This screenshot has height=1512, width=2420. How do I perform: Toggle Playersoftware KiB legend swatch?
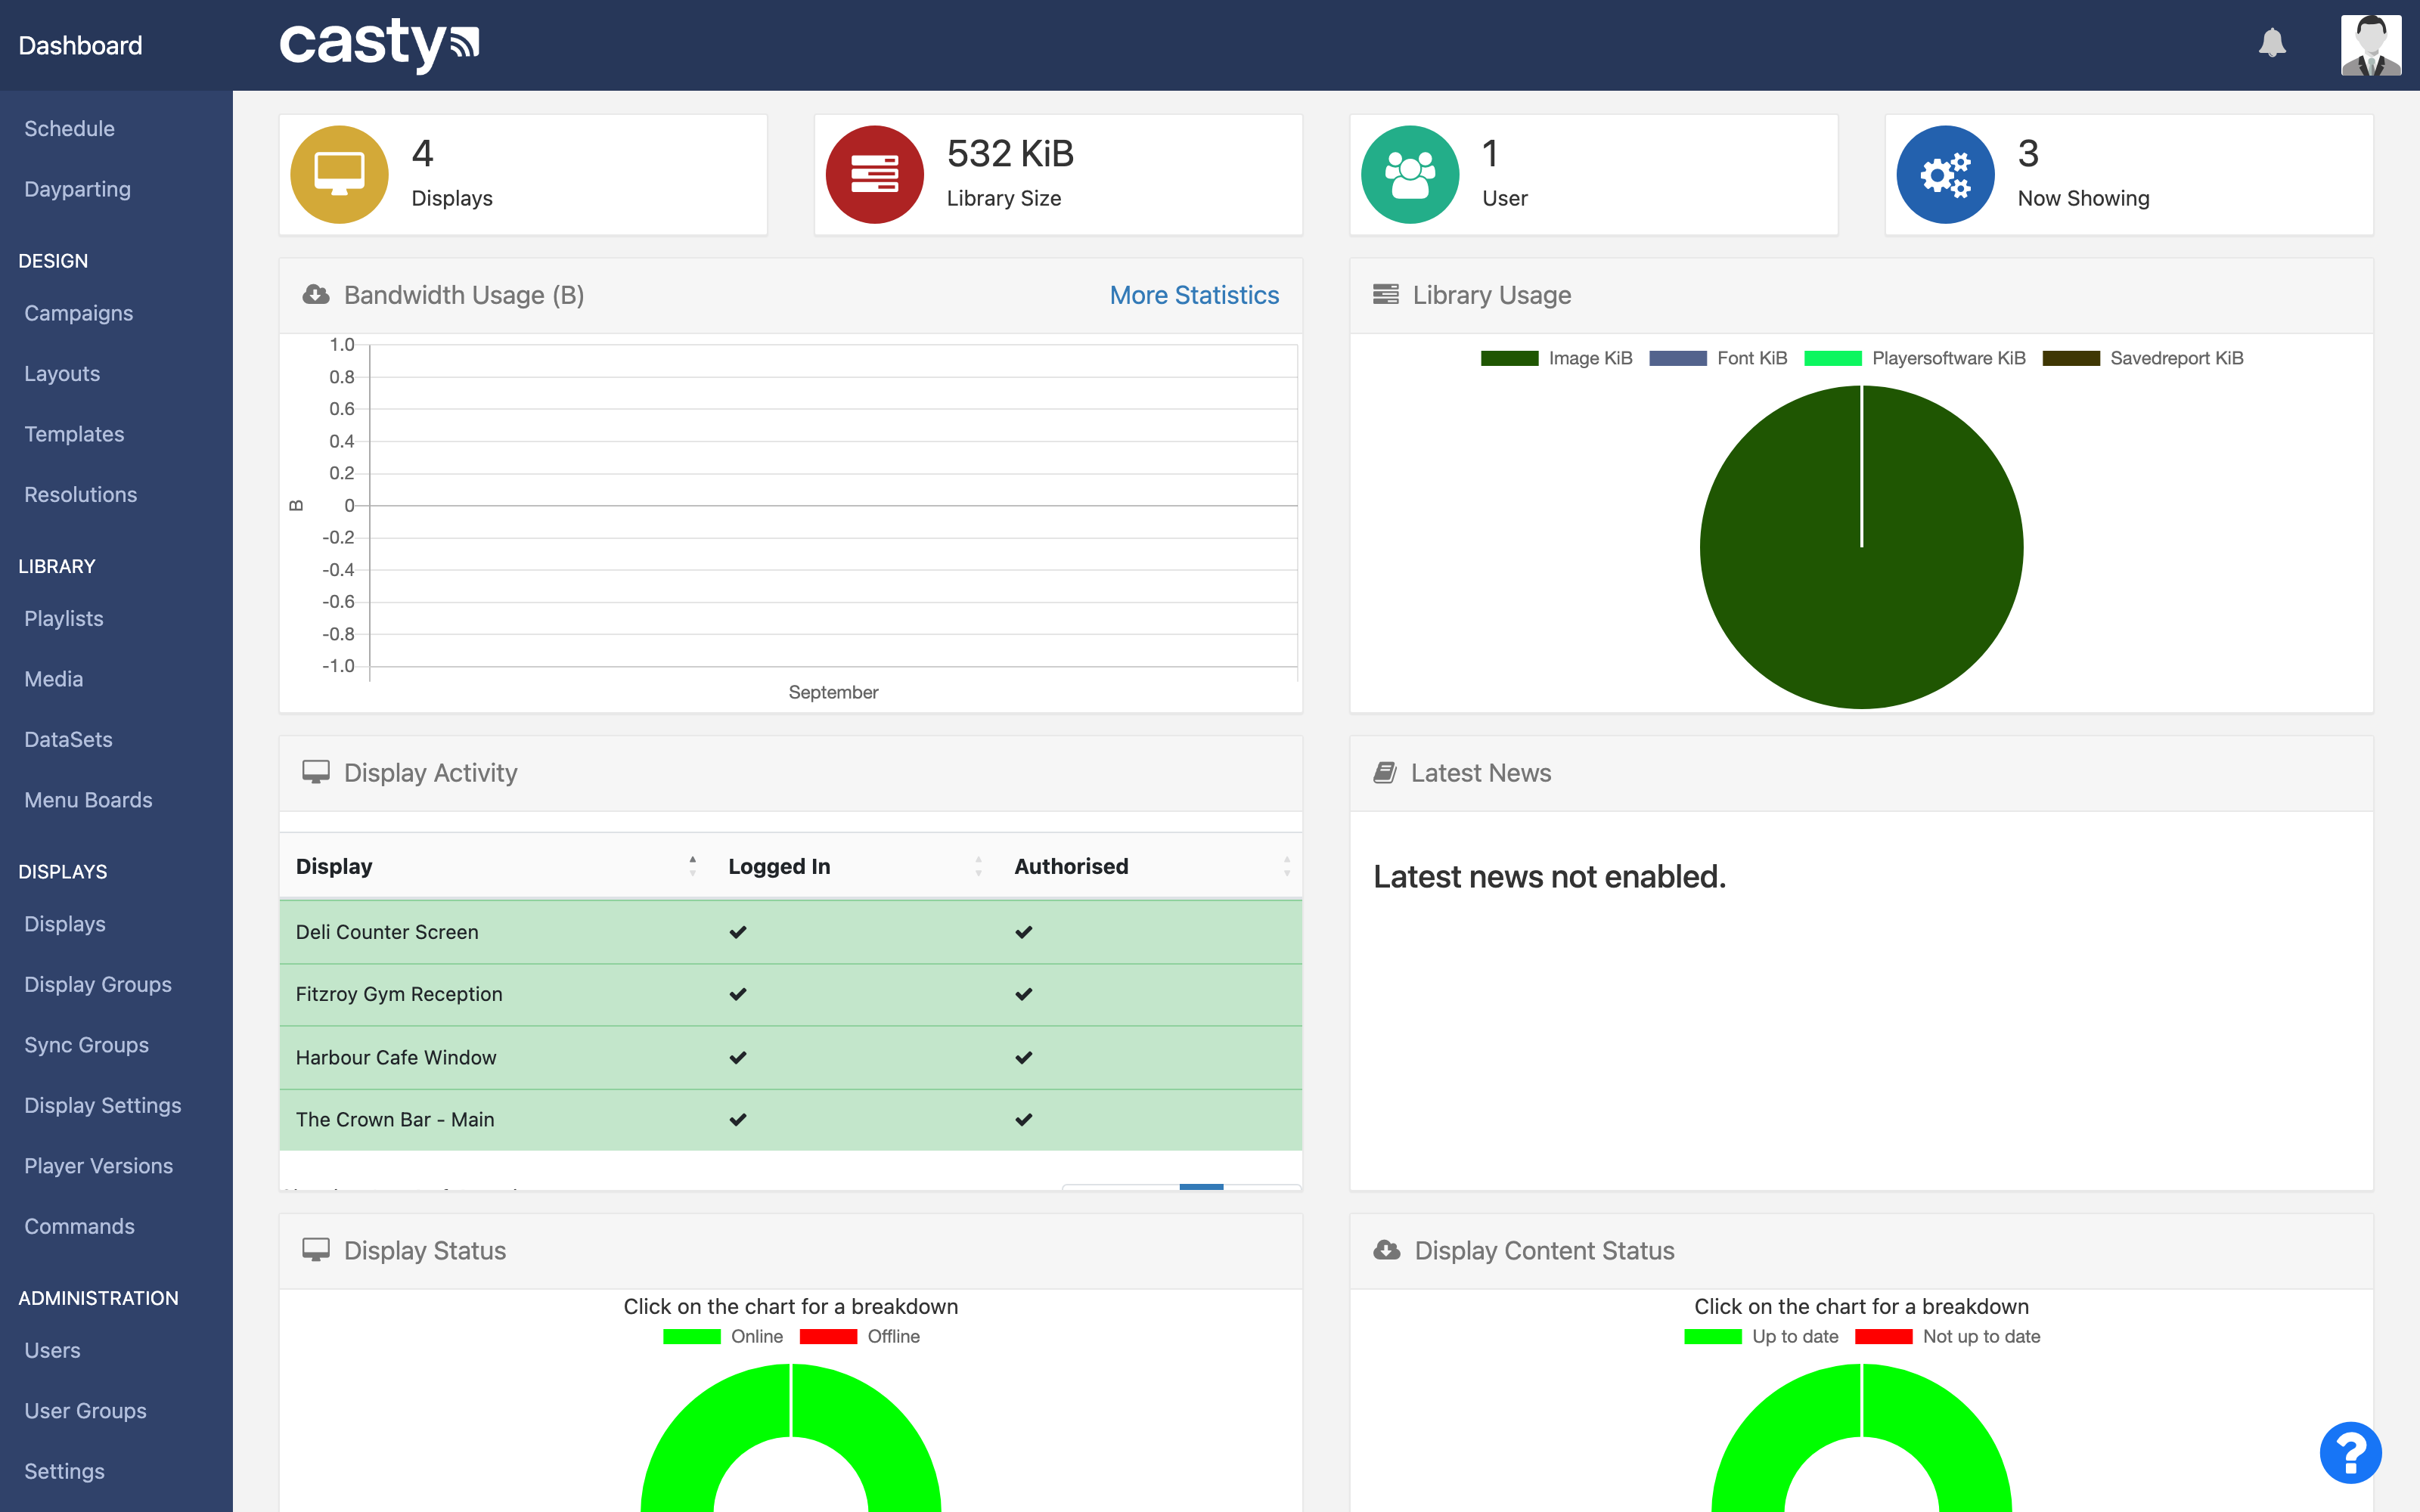(1832, 358)
